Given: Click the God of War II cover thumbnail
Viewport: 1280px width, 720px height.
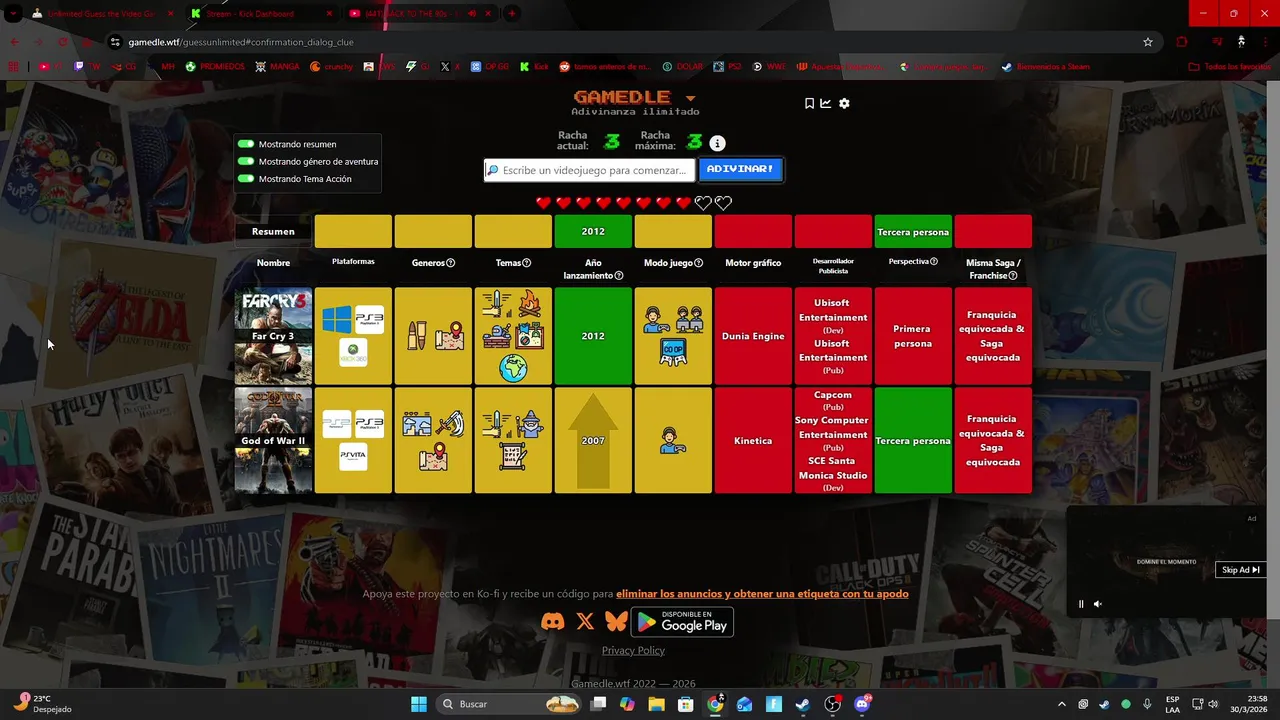Looking at the screenshot, I should (x=273, y=441).
